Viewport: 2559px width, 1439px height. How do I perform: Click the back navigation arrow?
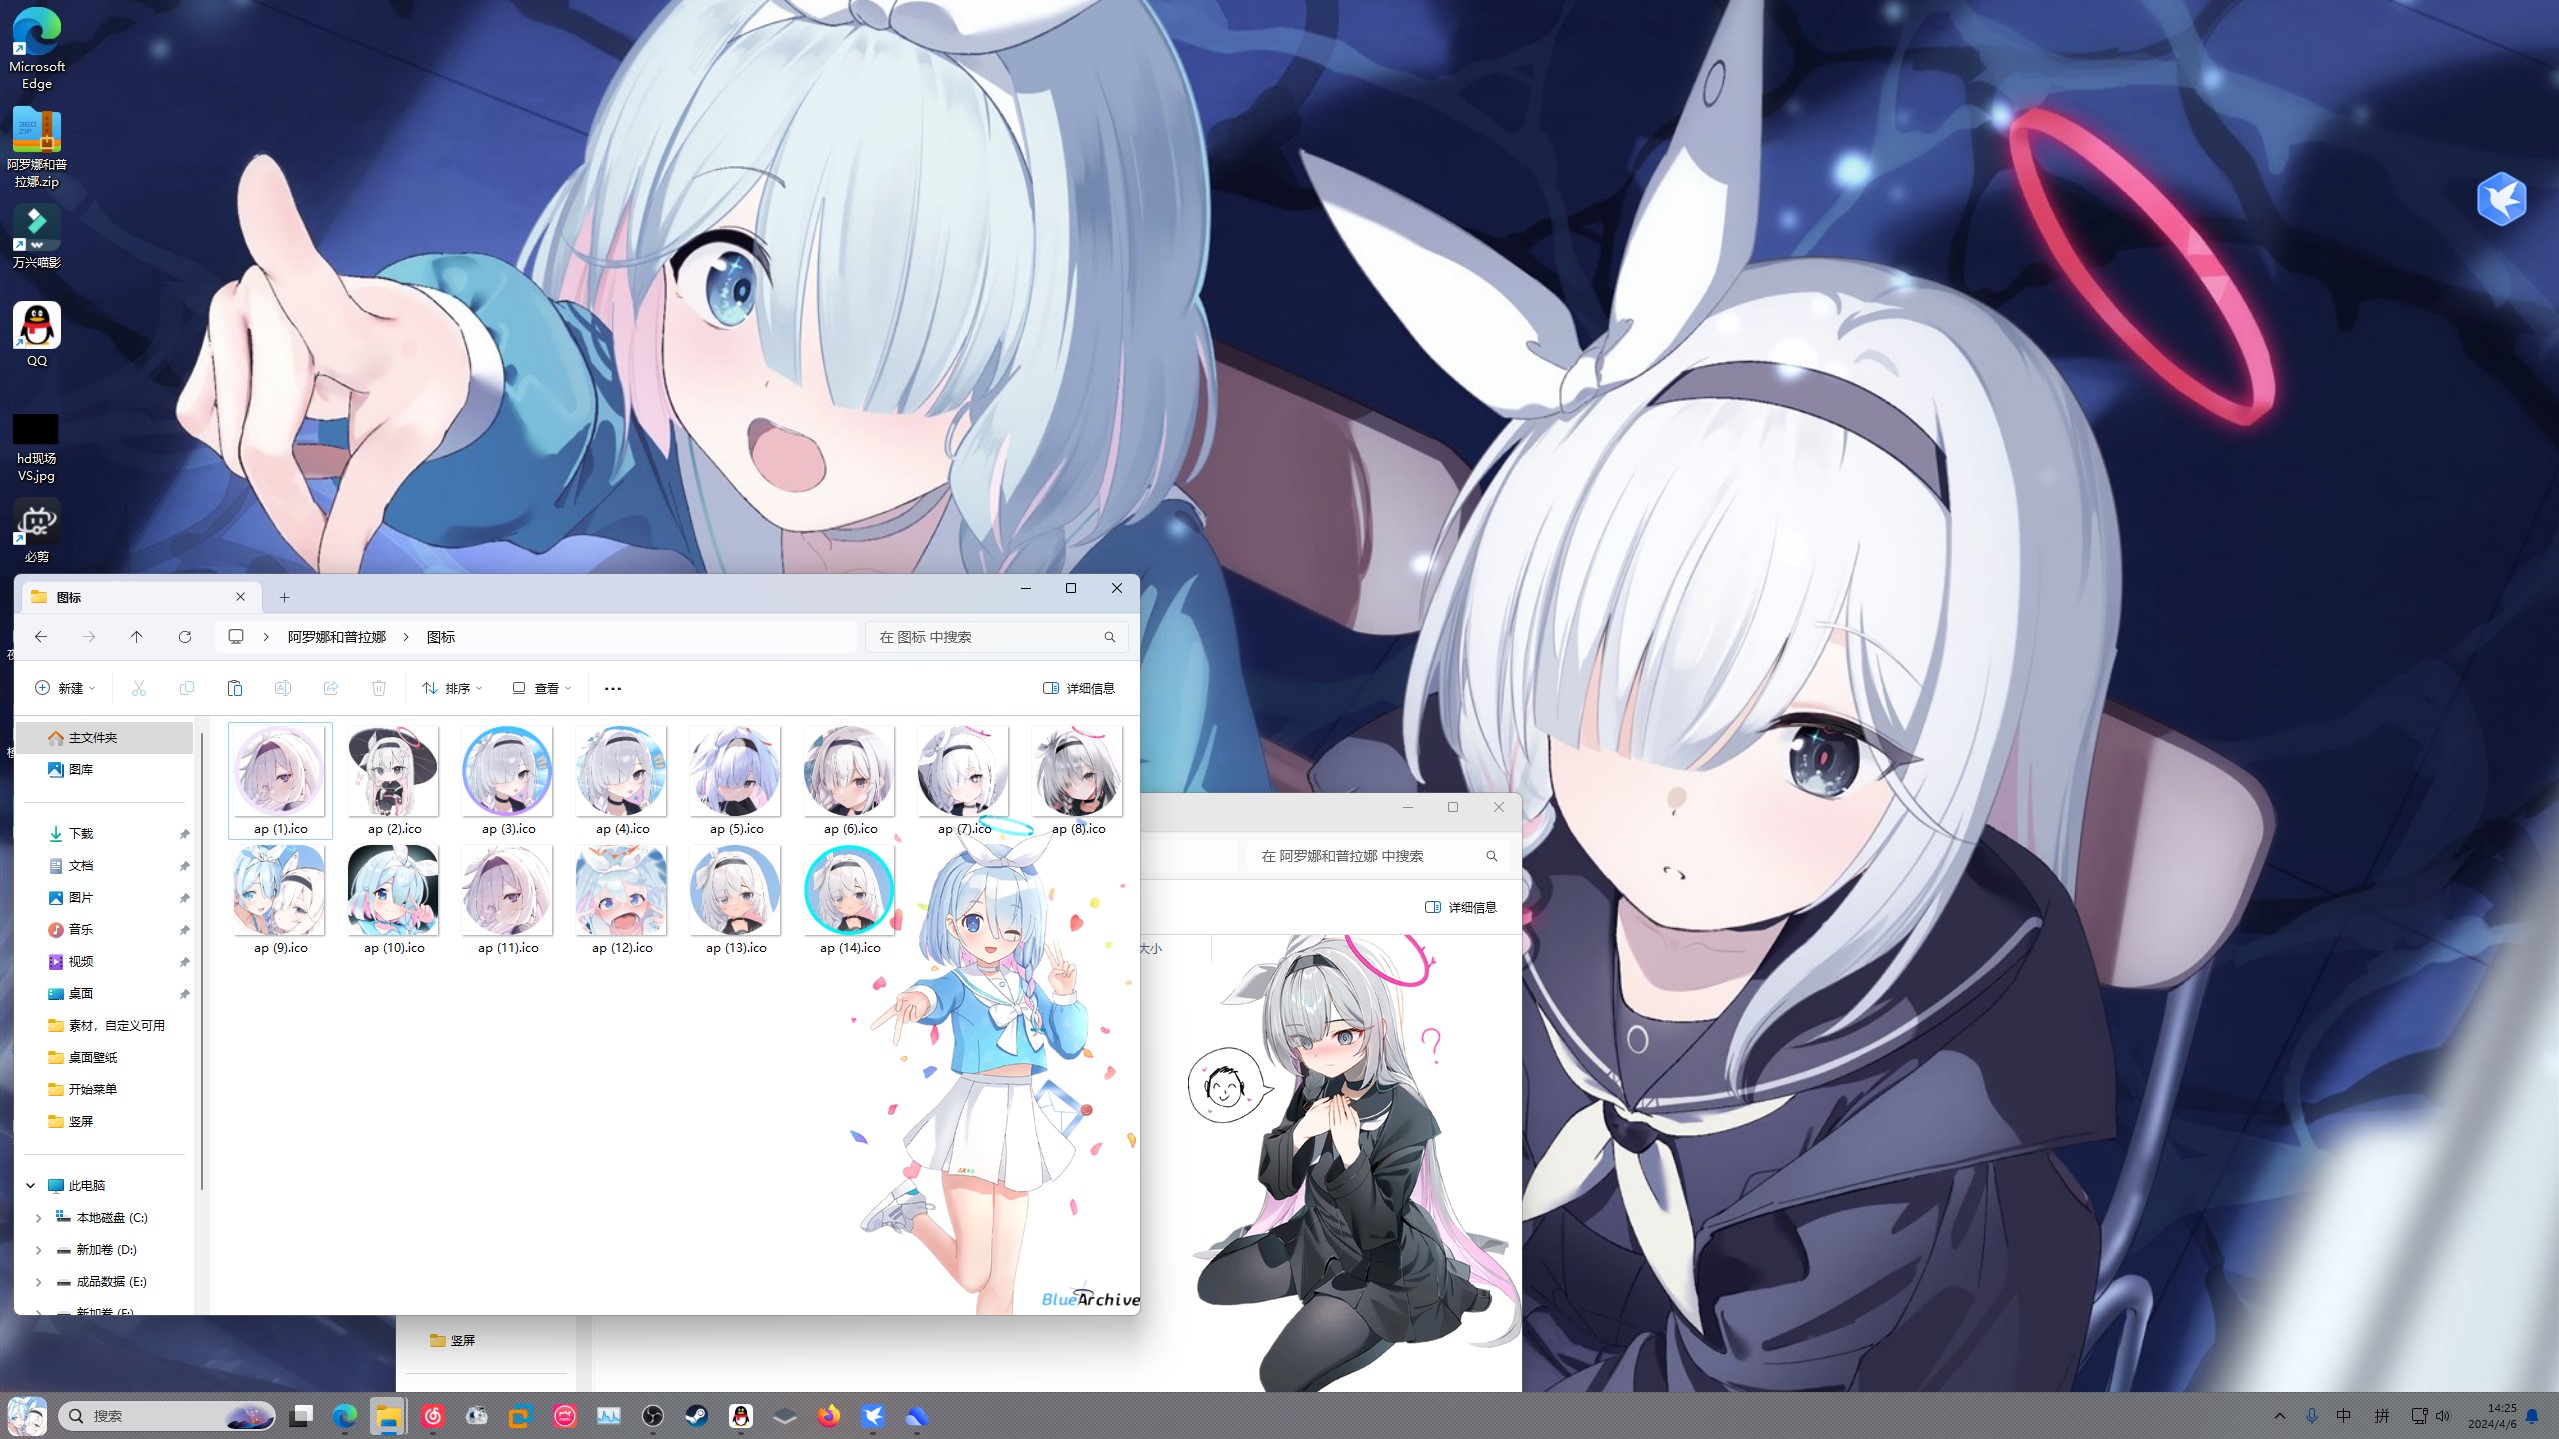click(41, 637)
